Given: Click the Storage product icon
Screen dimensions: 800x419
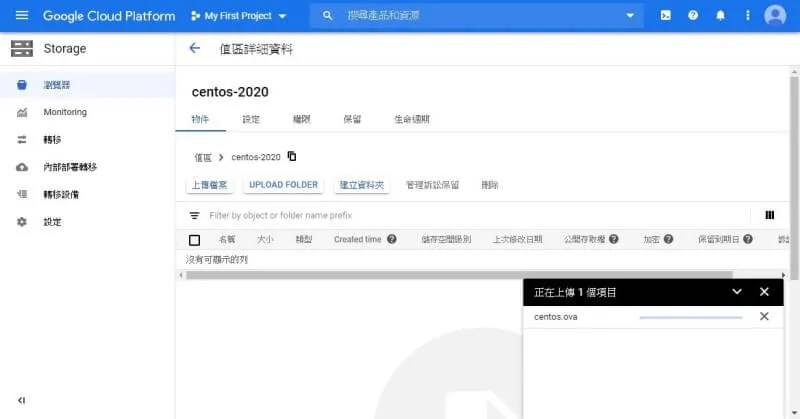Looking at the screenshot, I should 22,48.
